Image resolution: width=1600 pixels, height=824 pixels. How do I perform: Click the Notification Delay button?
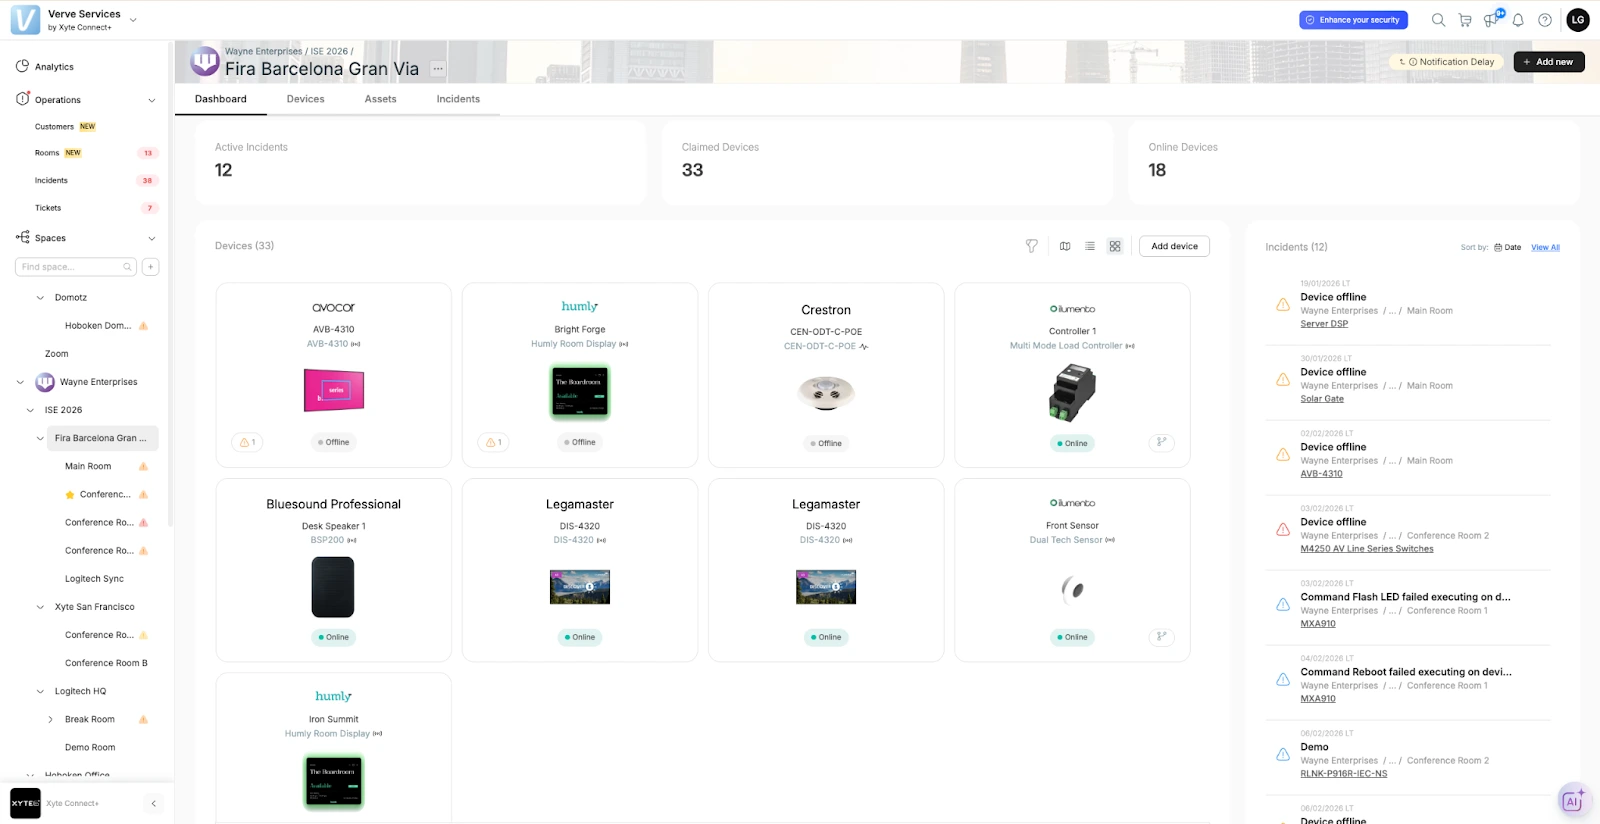[x=1446, y=62]
